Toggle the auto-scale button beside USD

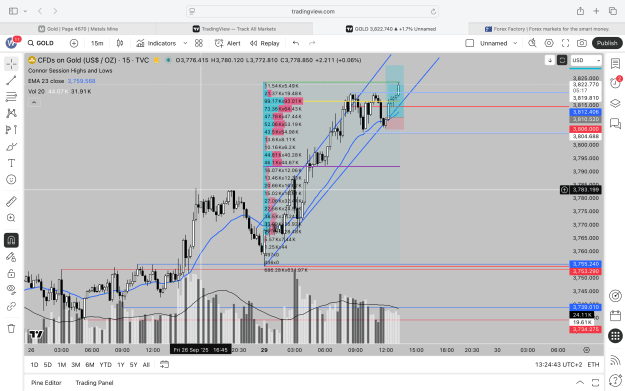coord(562,60)
